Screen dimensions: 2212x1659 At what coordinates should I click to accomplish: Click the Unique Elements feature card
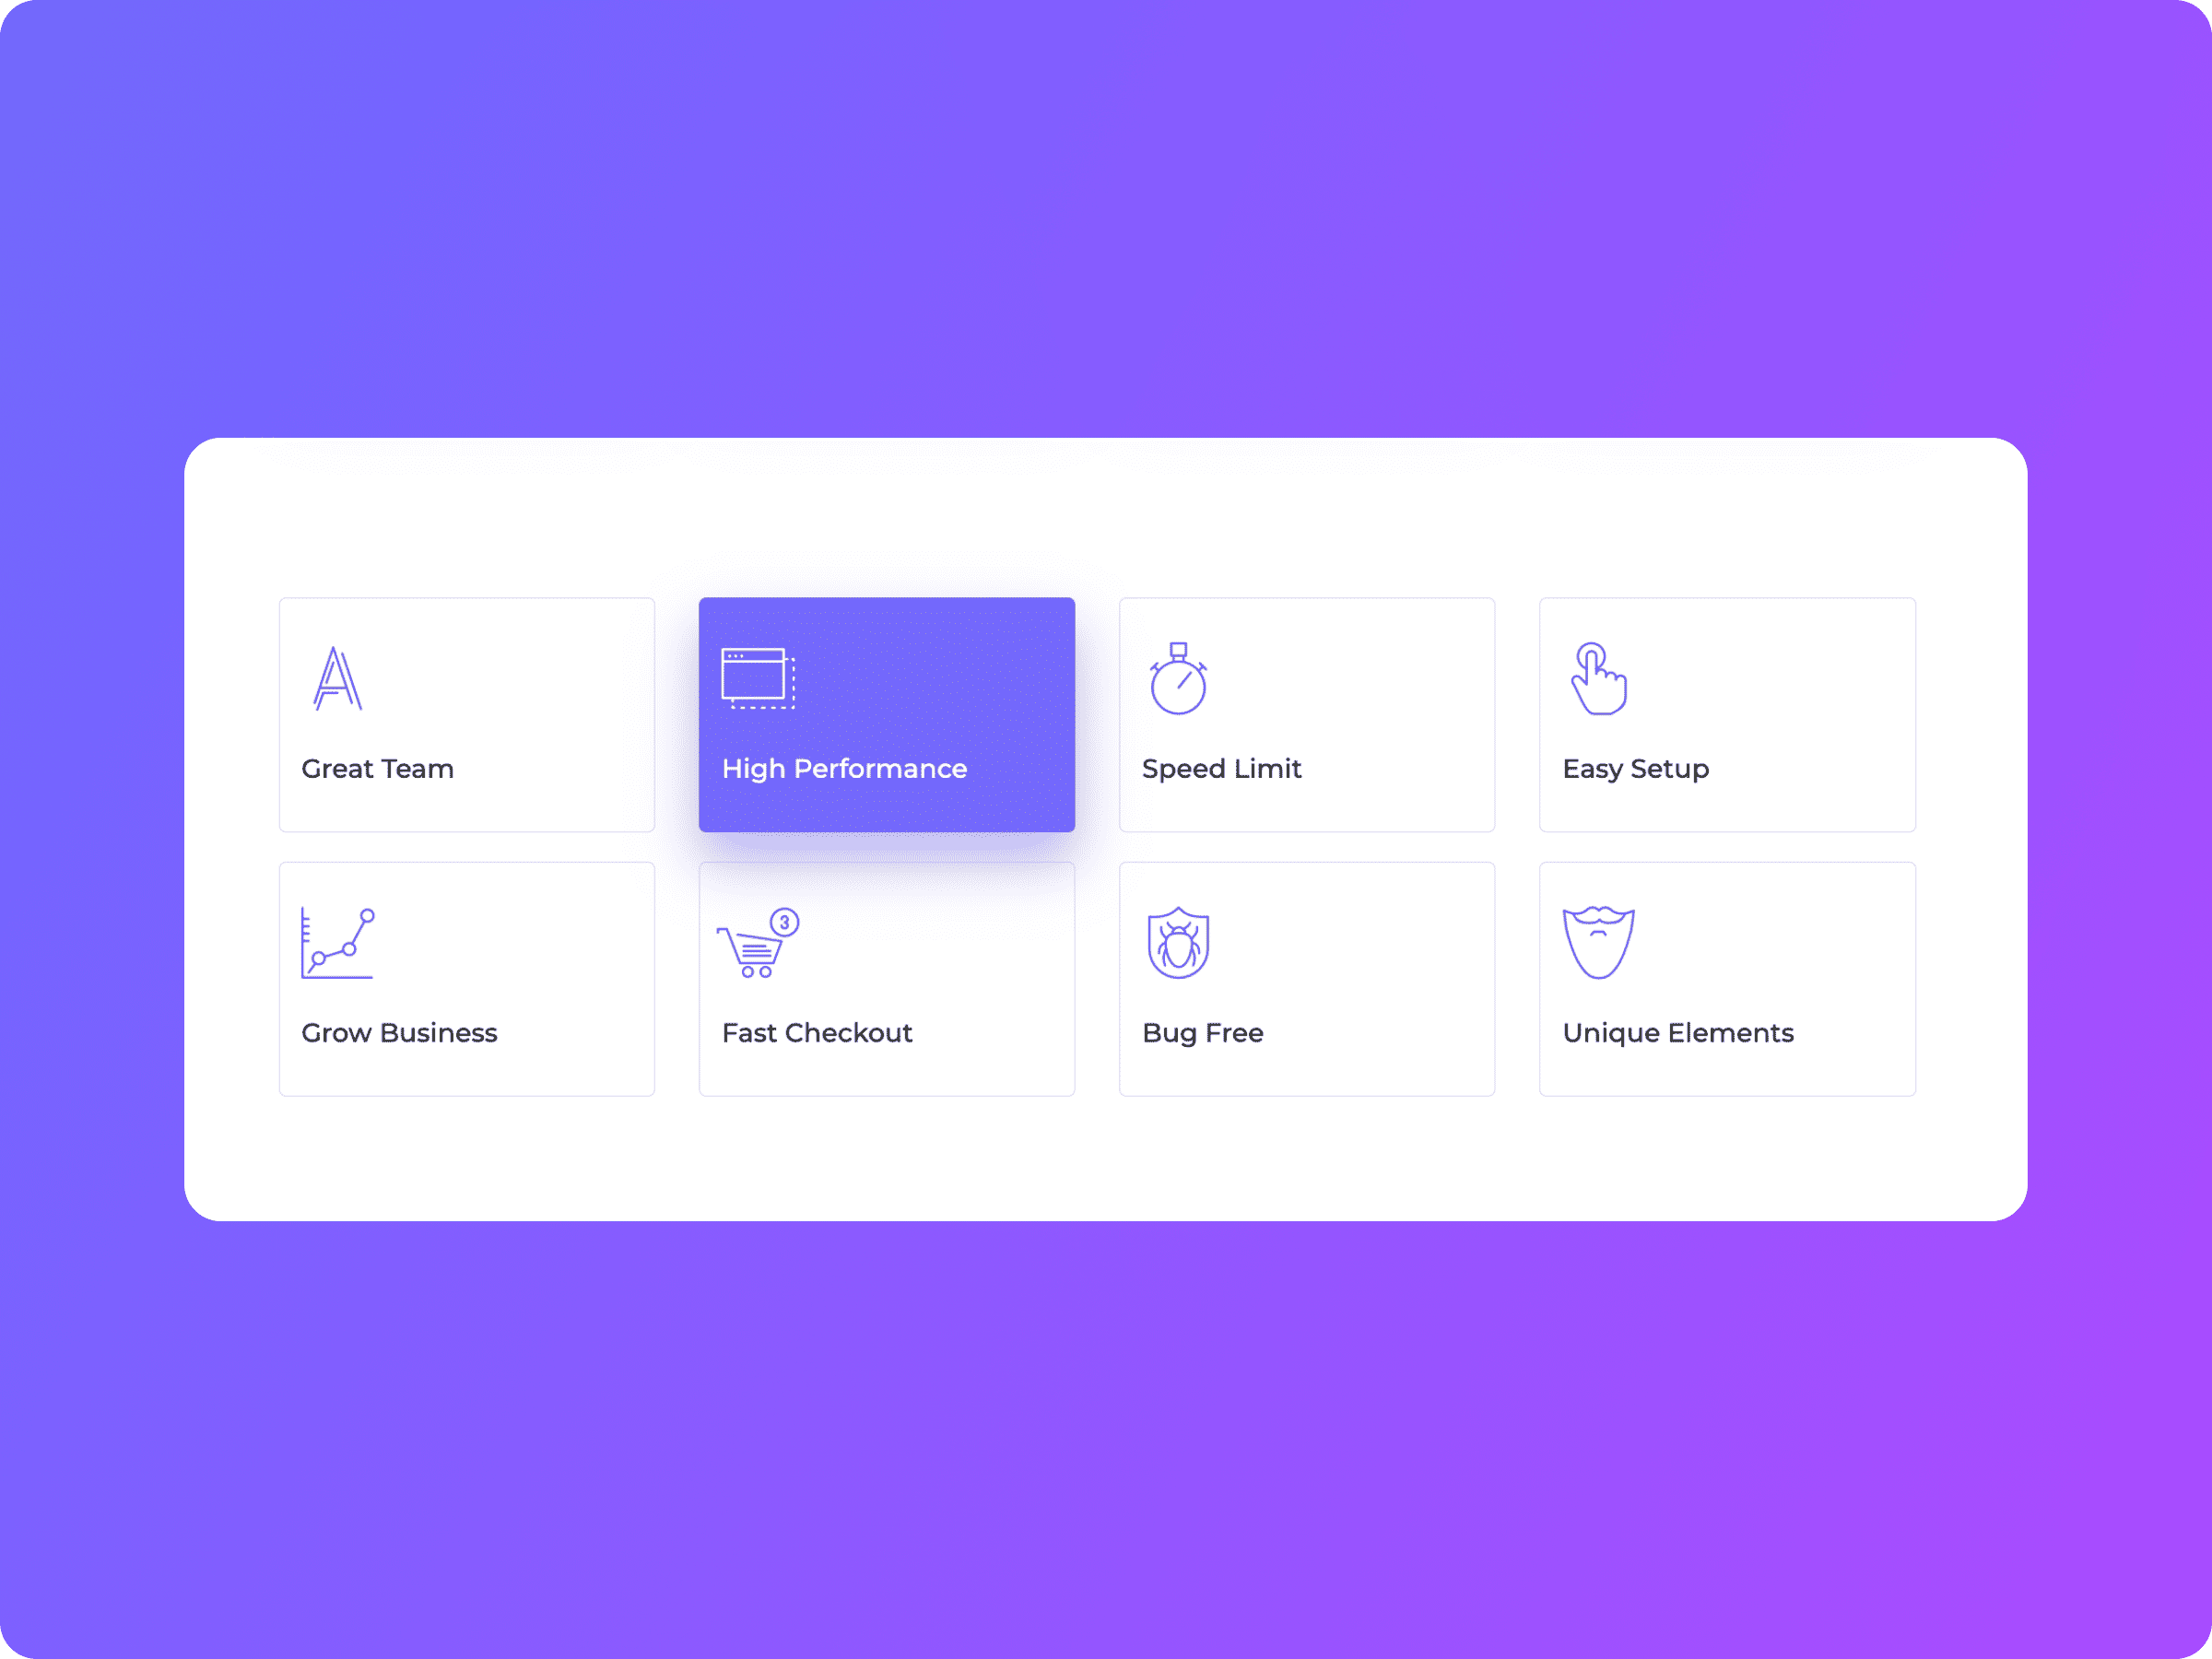[x=1726, y=978]
